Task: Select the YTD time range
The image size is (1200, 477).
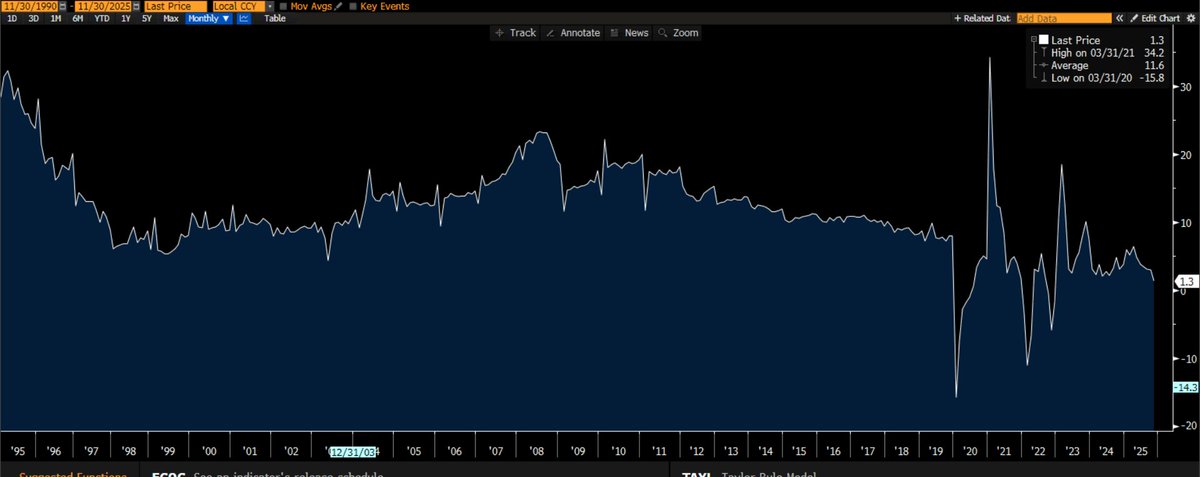Action: click(x=101, y=18)
